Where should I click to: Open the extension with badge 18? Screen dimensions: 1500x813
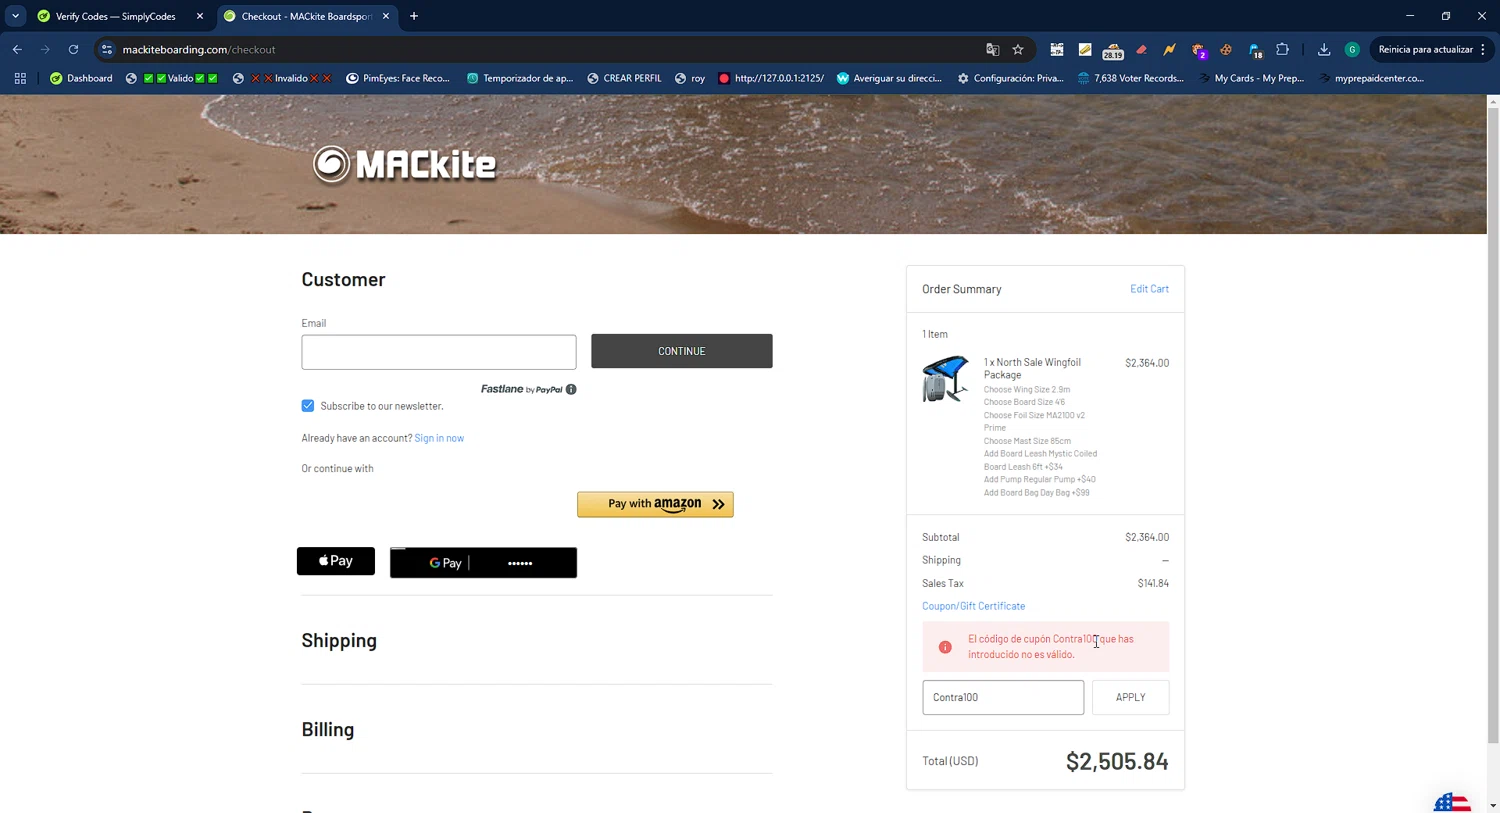click(1255, 50)
